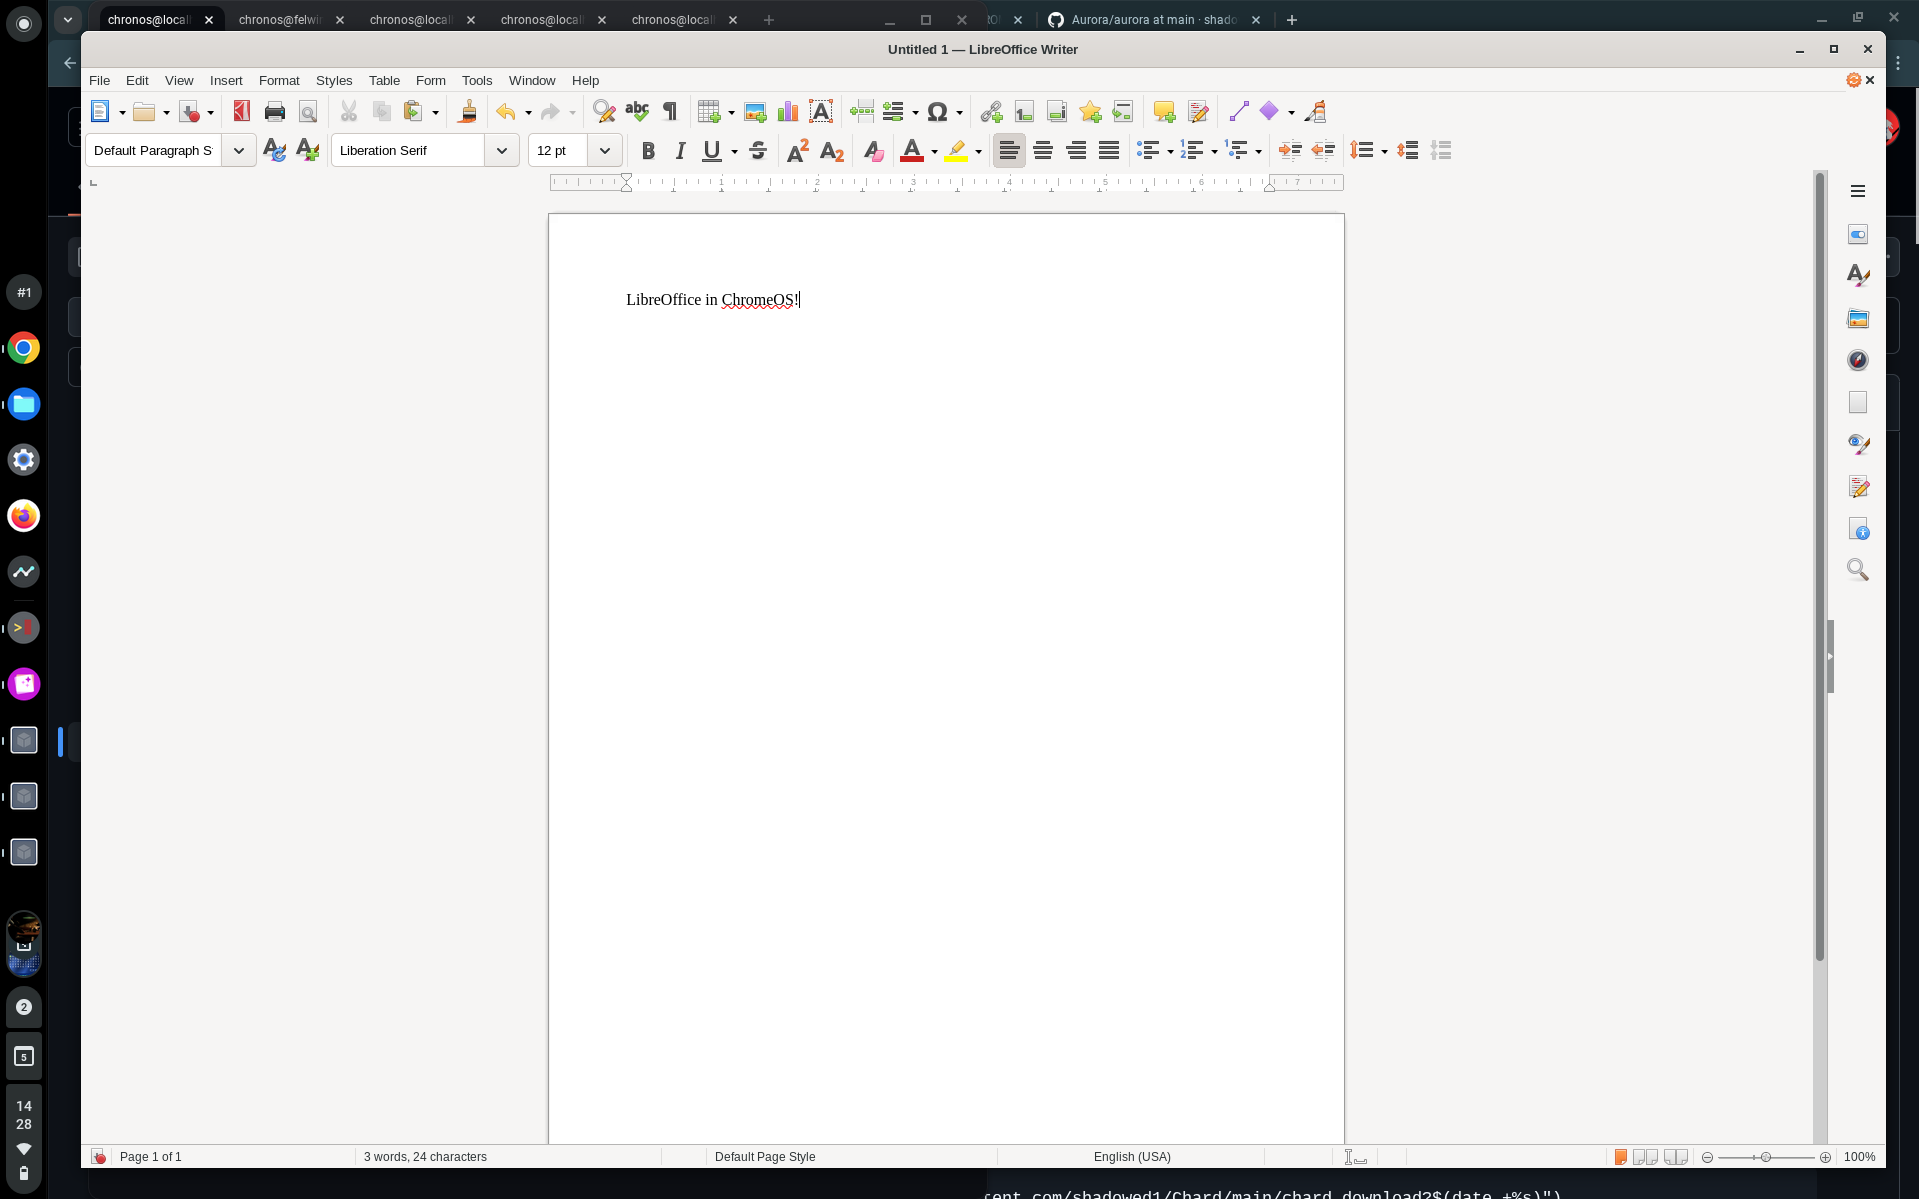Undo the last action

(x=506, y=112)
